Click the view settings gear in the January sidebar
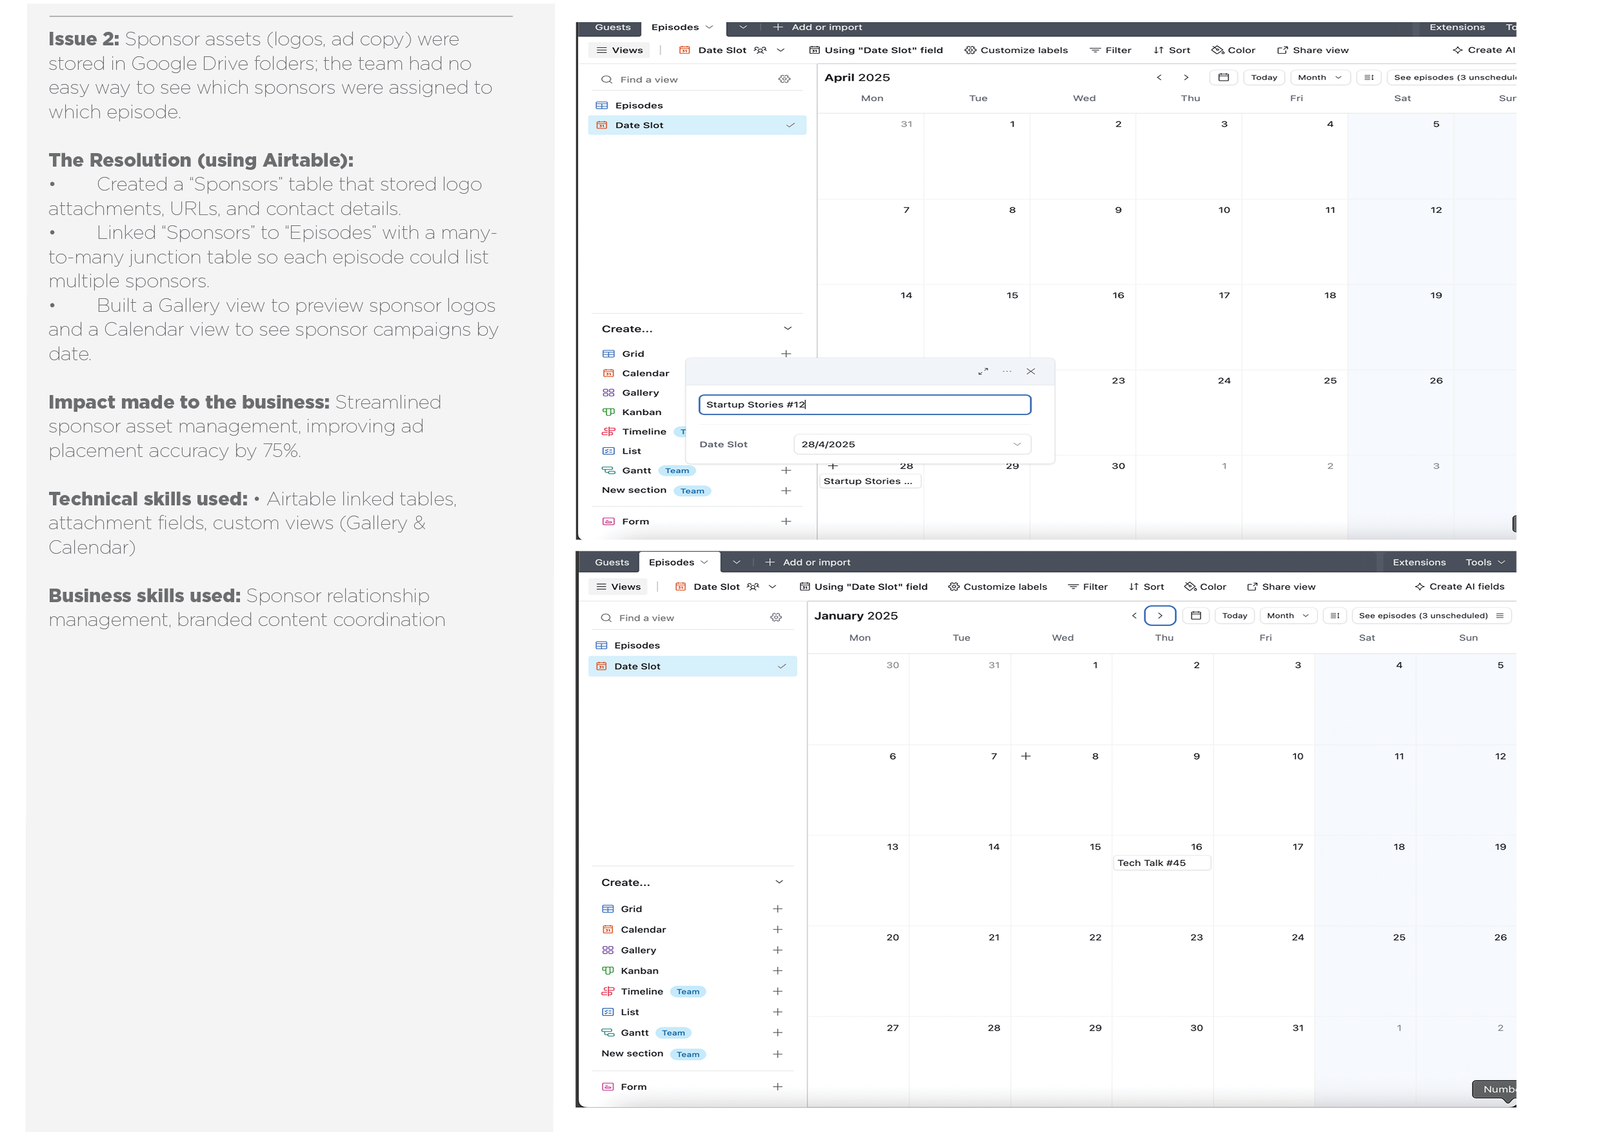This screenshot has width=1600, height=1132. coord(776,618)
